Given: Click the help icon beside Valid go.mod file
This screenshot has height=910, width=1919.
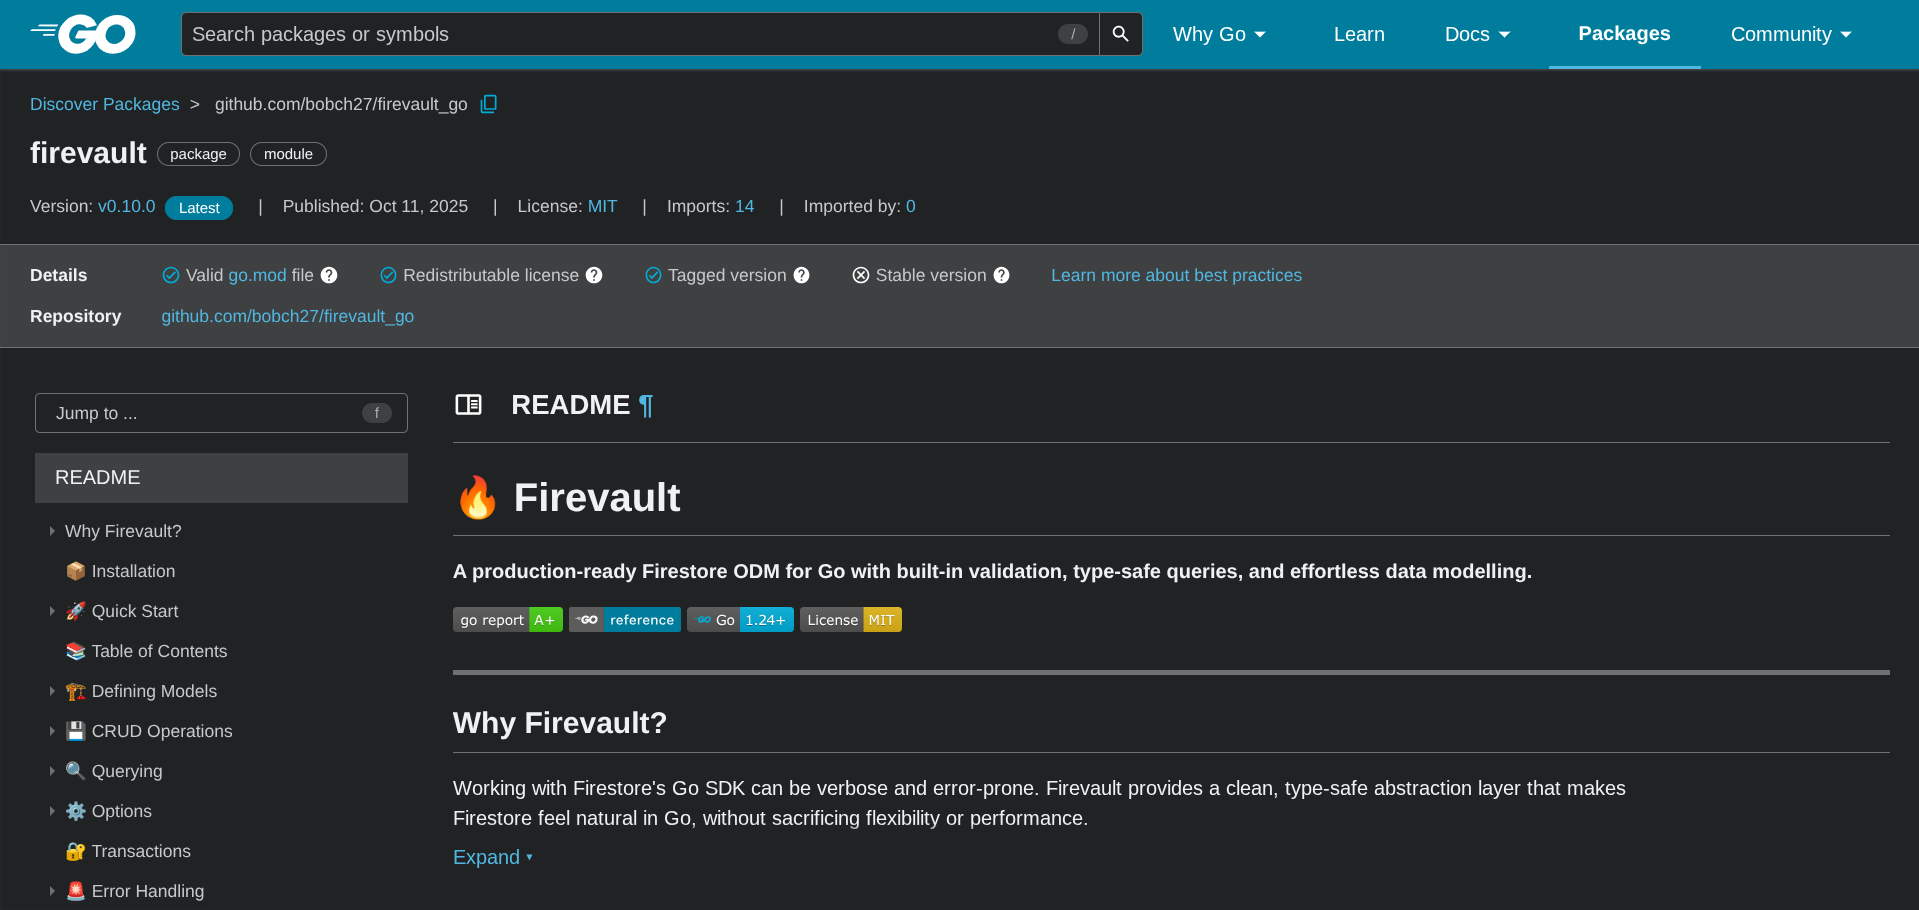Looking at the screenshot, I should click(328, 275).
